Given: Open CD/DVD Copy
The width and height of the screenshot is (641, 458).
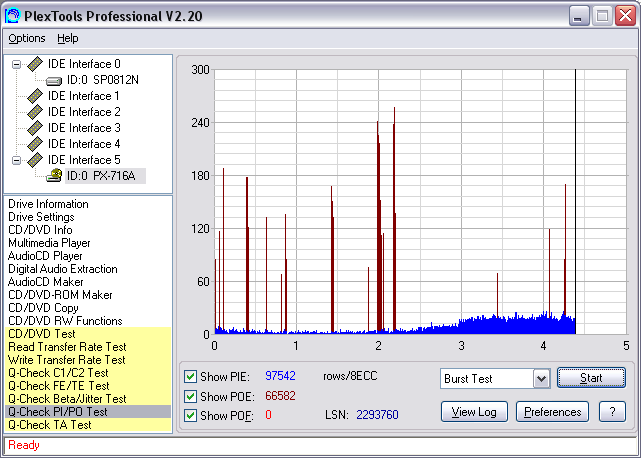Looking at the screenshot, I should pos(43,308).
